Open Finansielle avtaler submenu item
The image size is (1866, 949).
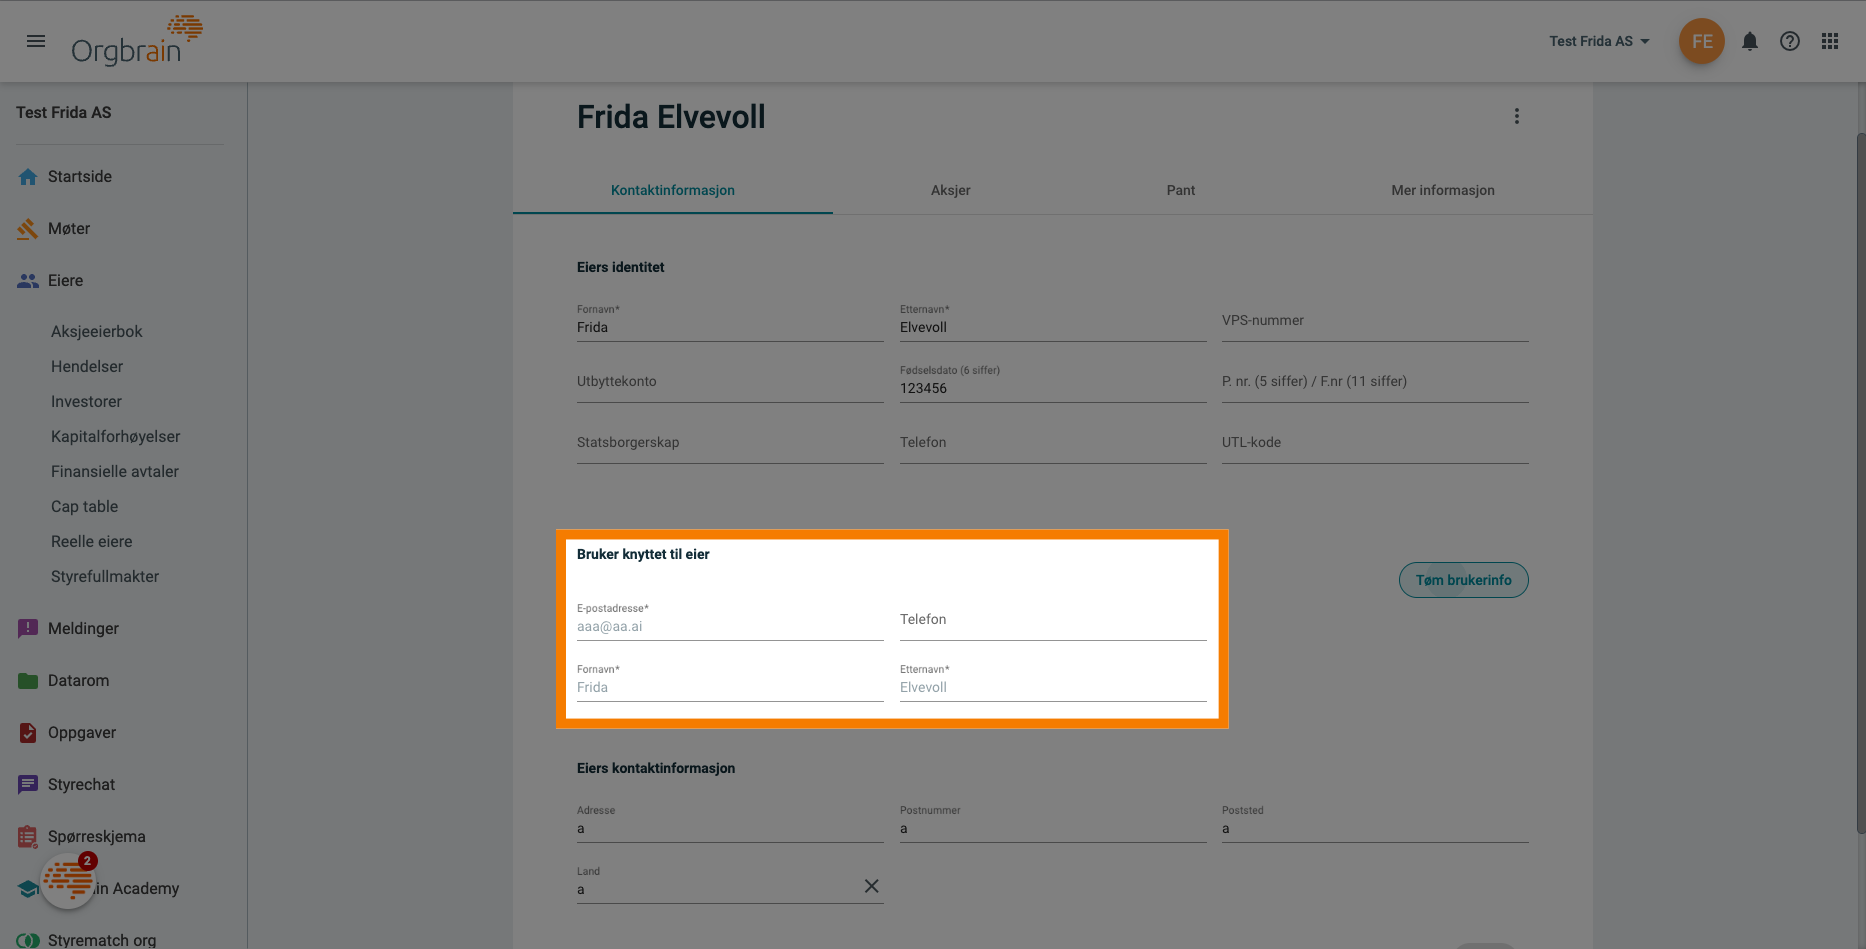pyautogui.click(x=115, y=472)
